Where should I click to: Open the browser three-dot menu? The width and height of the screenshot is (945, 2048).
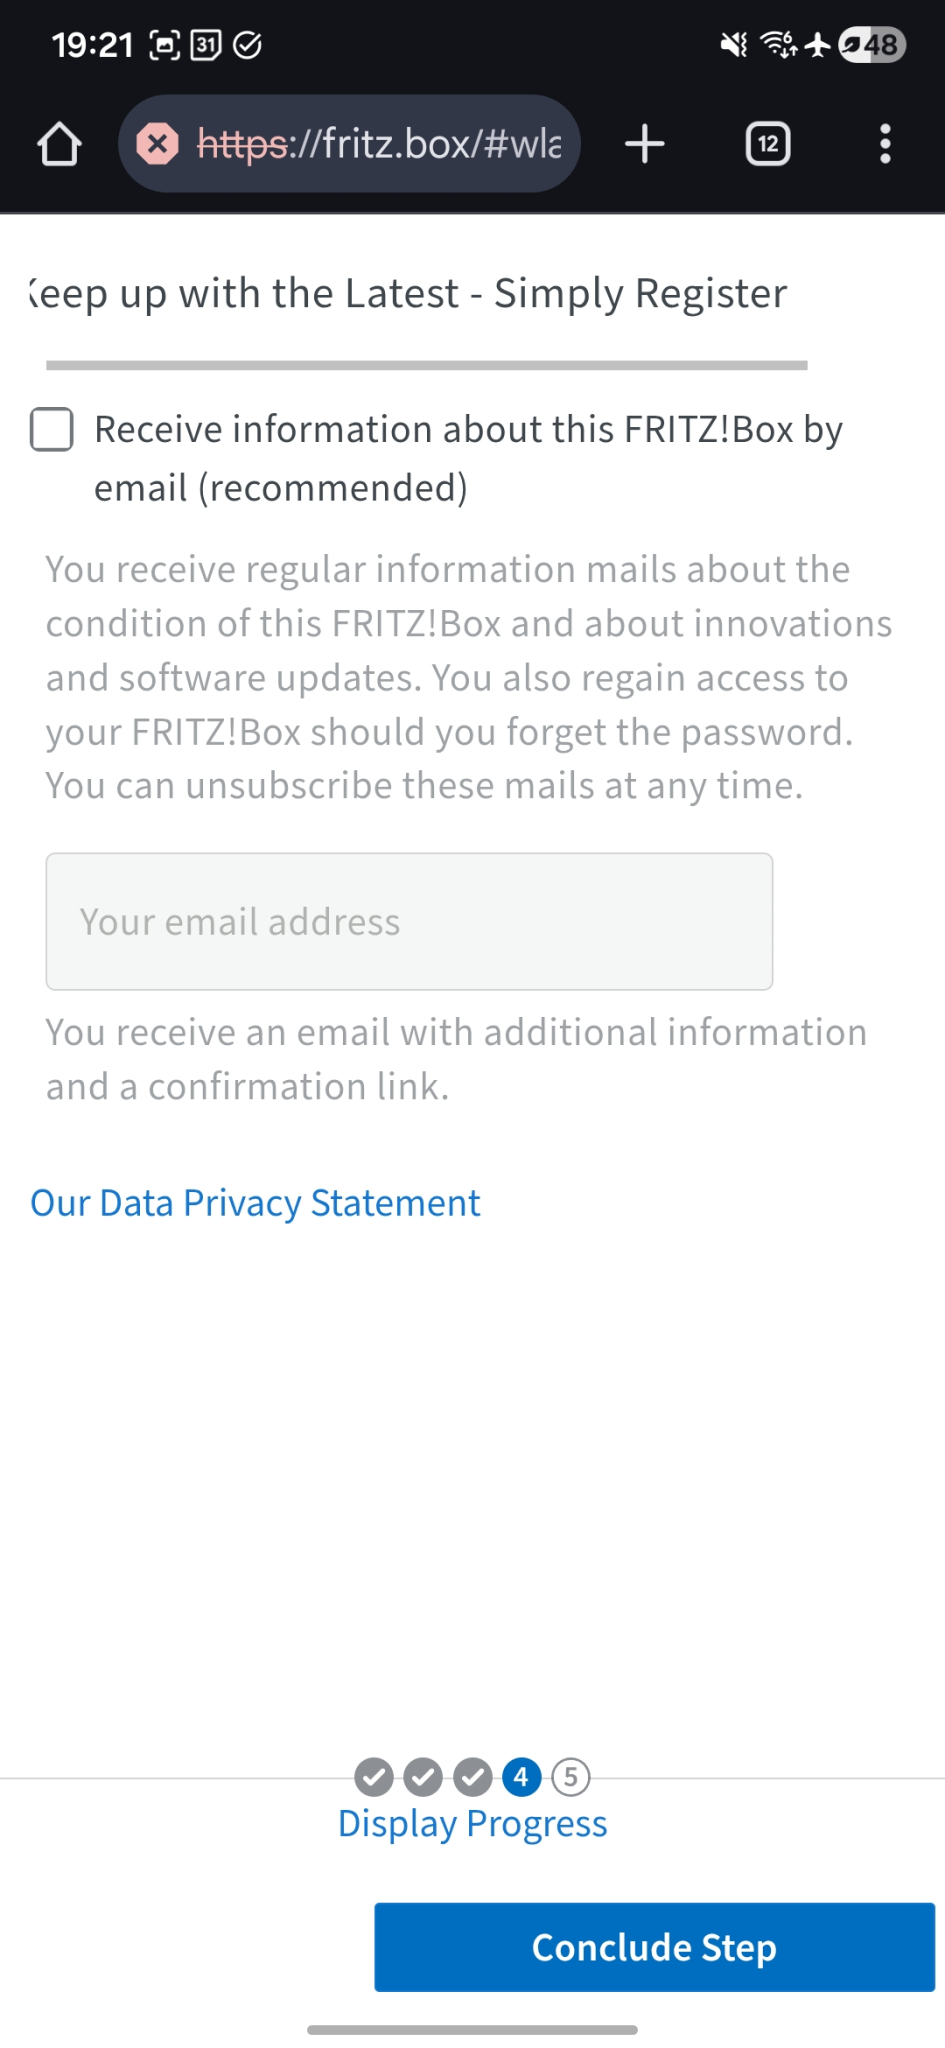(x=885, y=144)
